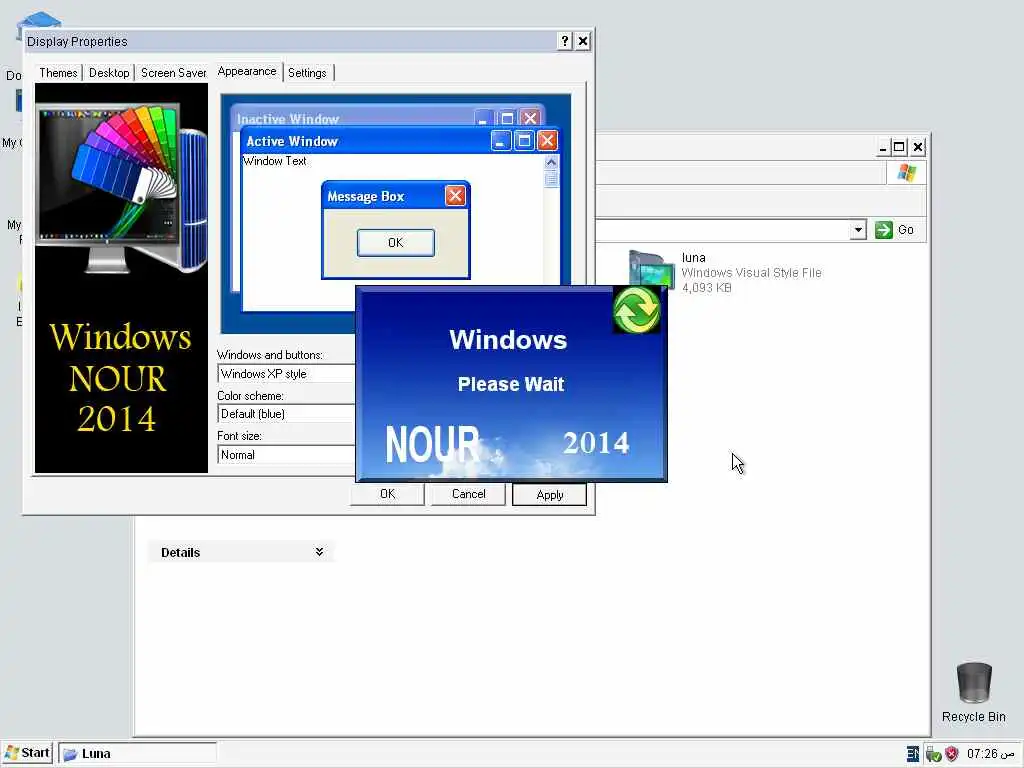1024x768 pixels.
Task: Click the luna file name text
Action: pos(694,258)
